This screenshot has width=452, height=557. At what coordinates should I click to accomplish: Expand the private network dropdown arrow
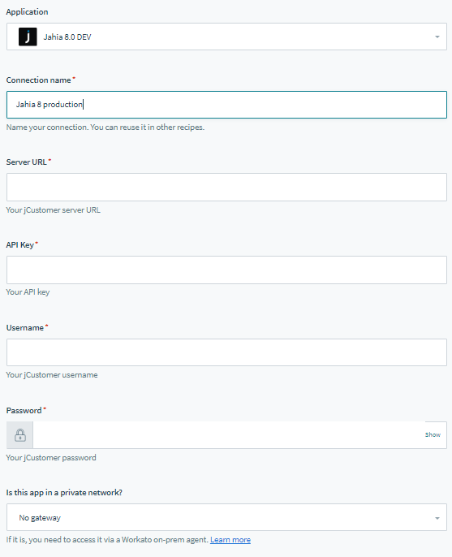437,518
